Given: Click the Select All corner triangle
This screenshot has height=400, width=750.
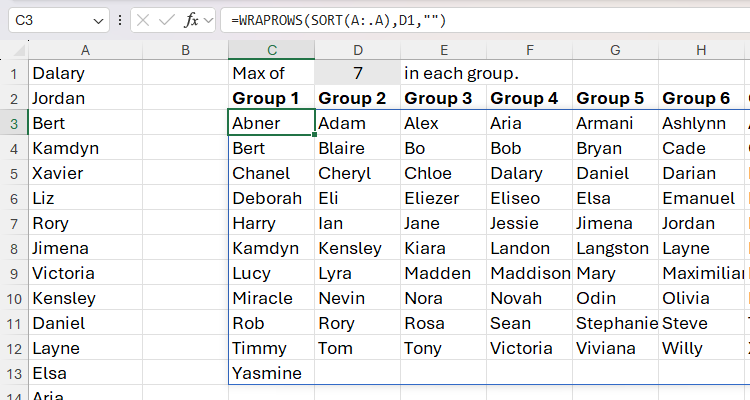Looking at the screenshot, I should [18, 50].
